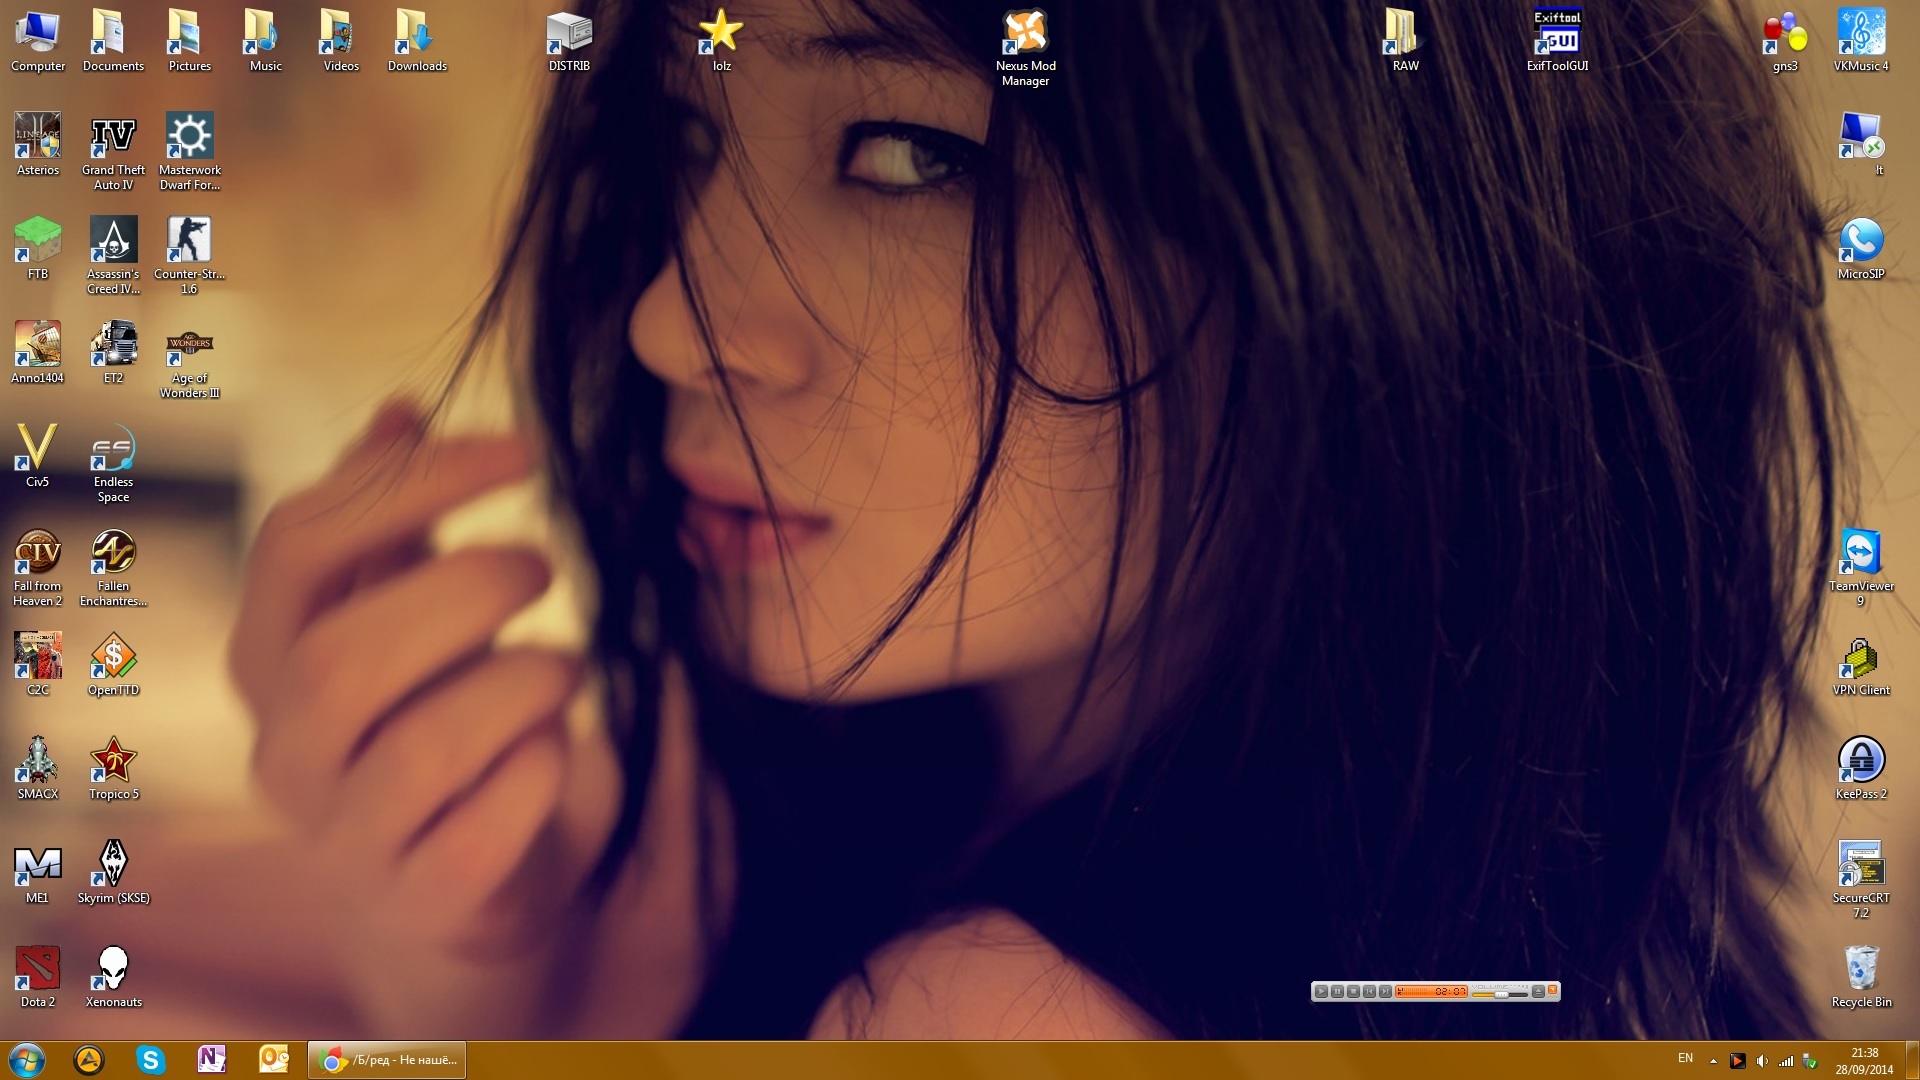Expand hidden system tray icons arrow
This screenshot has height=1080, width=1920.
(1713, 1061)
